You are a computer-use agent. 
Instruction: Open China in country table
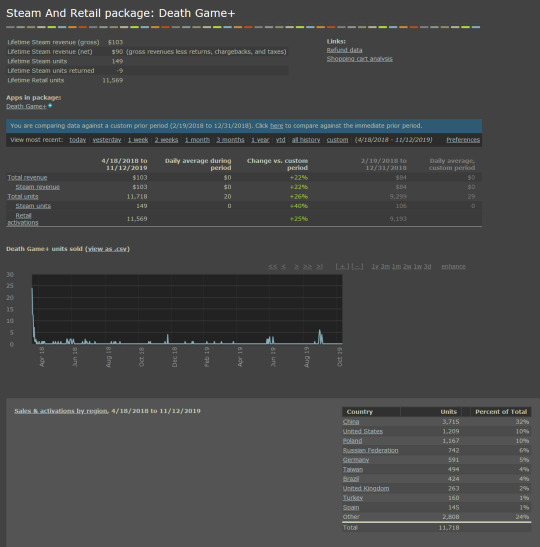click(x=351, y=422)
